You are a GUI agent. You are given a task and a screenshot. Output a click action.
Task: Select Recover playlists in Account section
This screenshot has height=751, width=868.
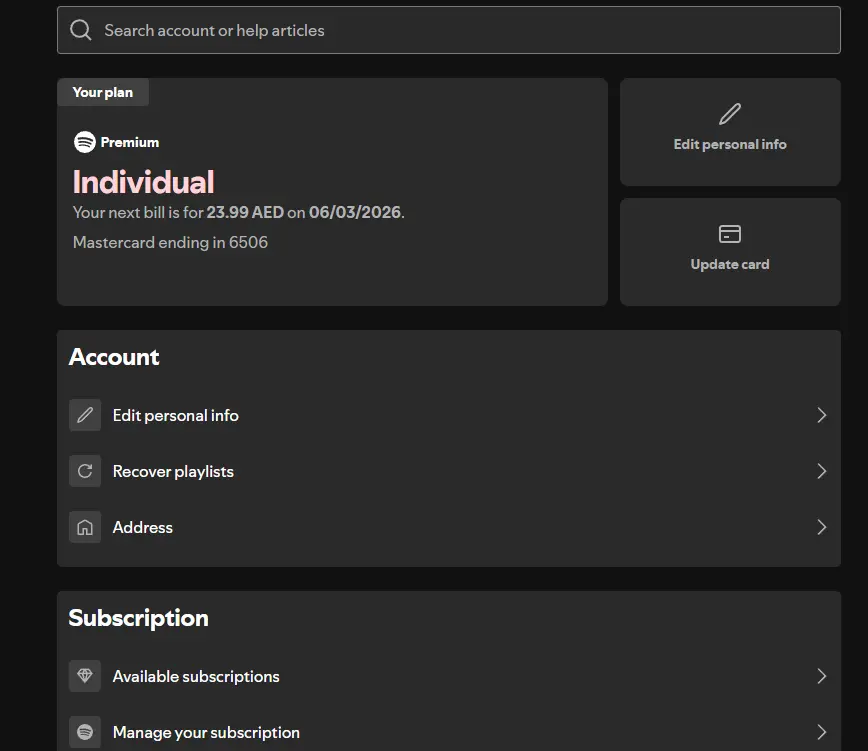point(448,471)
